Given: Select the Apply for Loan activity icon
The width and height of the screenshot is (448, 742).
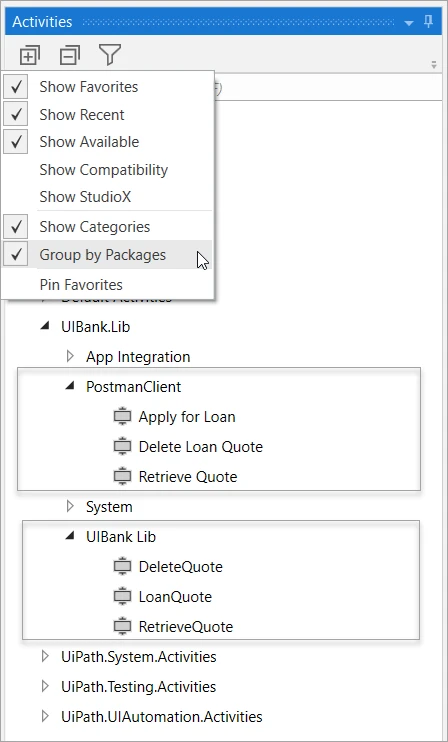Looking at the screenshot, I should [x=123, y=417].
